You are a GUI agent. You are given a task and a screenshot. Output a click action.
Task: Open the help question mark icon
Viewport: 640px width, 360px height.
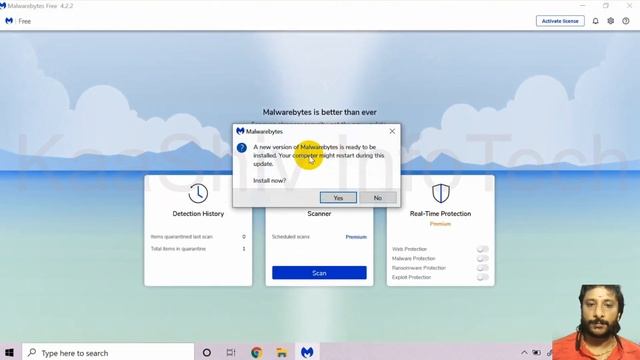(x=626, y=21)
